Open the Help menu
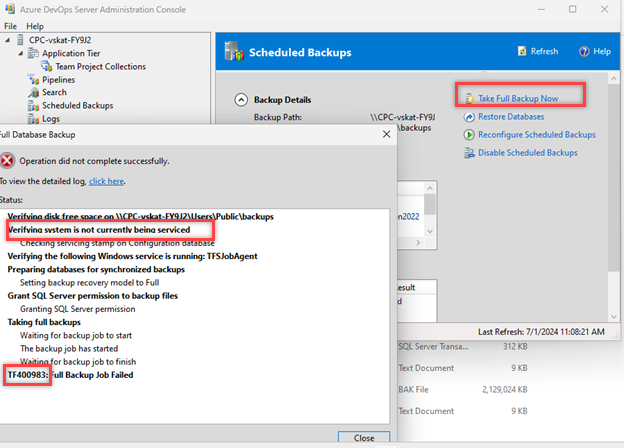 pos(35,25)
